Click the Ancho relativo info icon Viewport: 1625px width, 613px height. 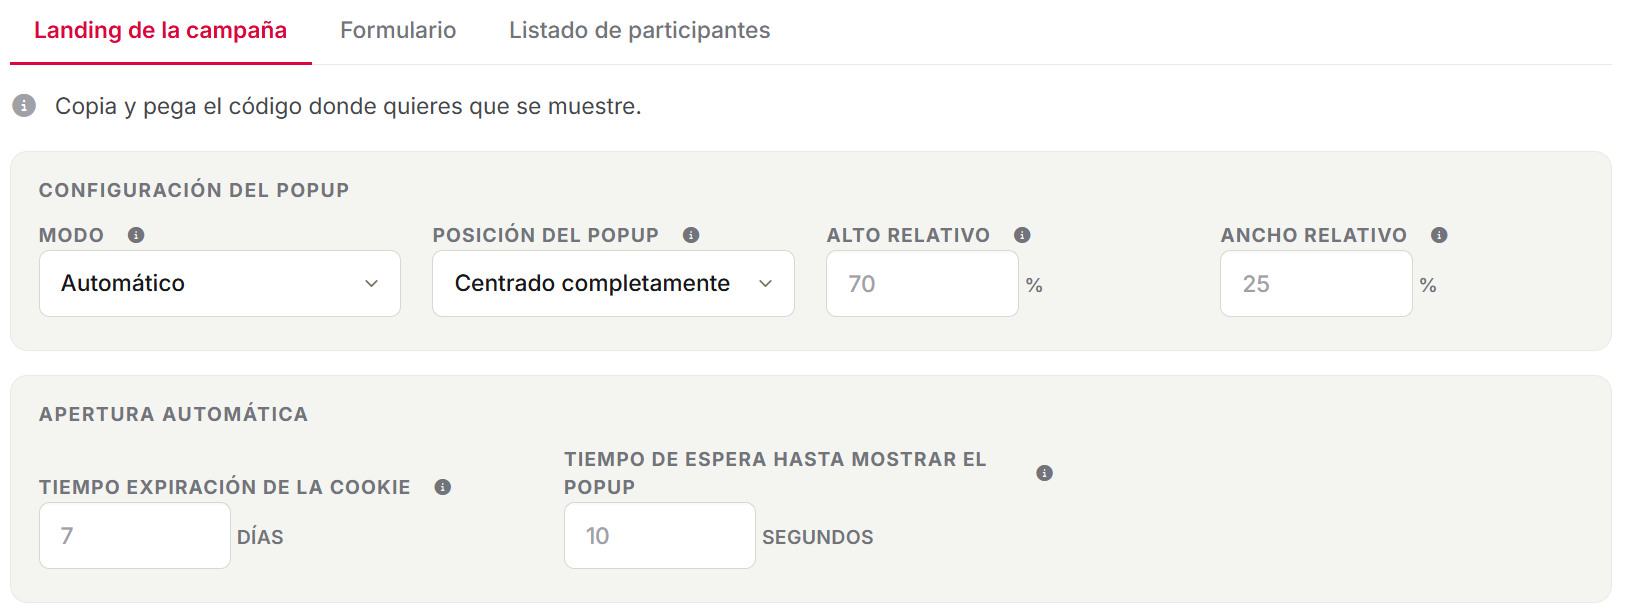[x=1439, y=235]
